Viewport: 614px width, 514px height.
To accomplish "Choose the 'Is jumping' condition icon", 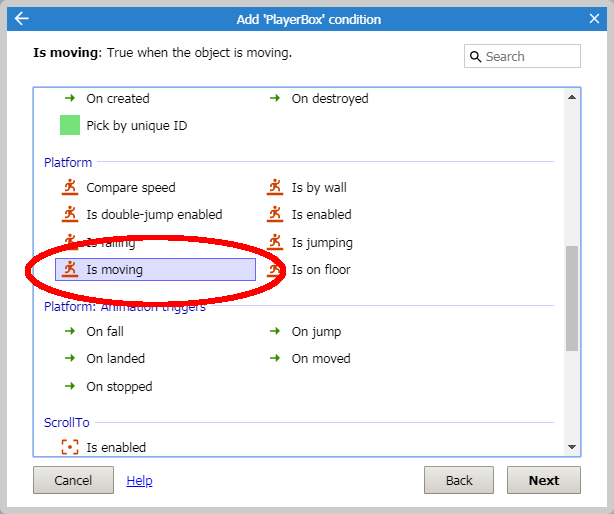I will [x=275, y=242].
